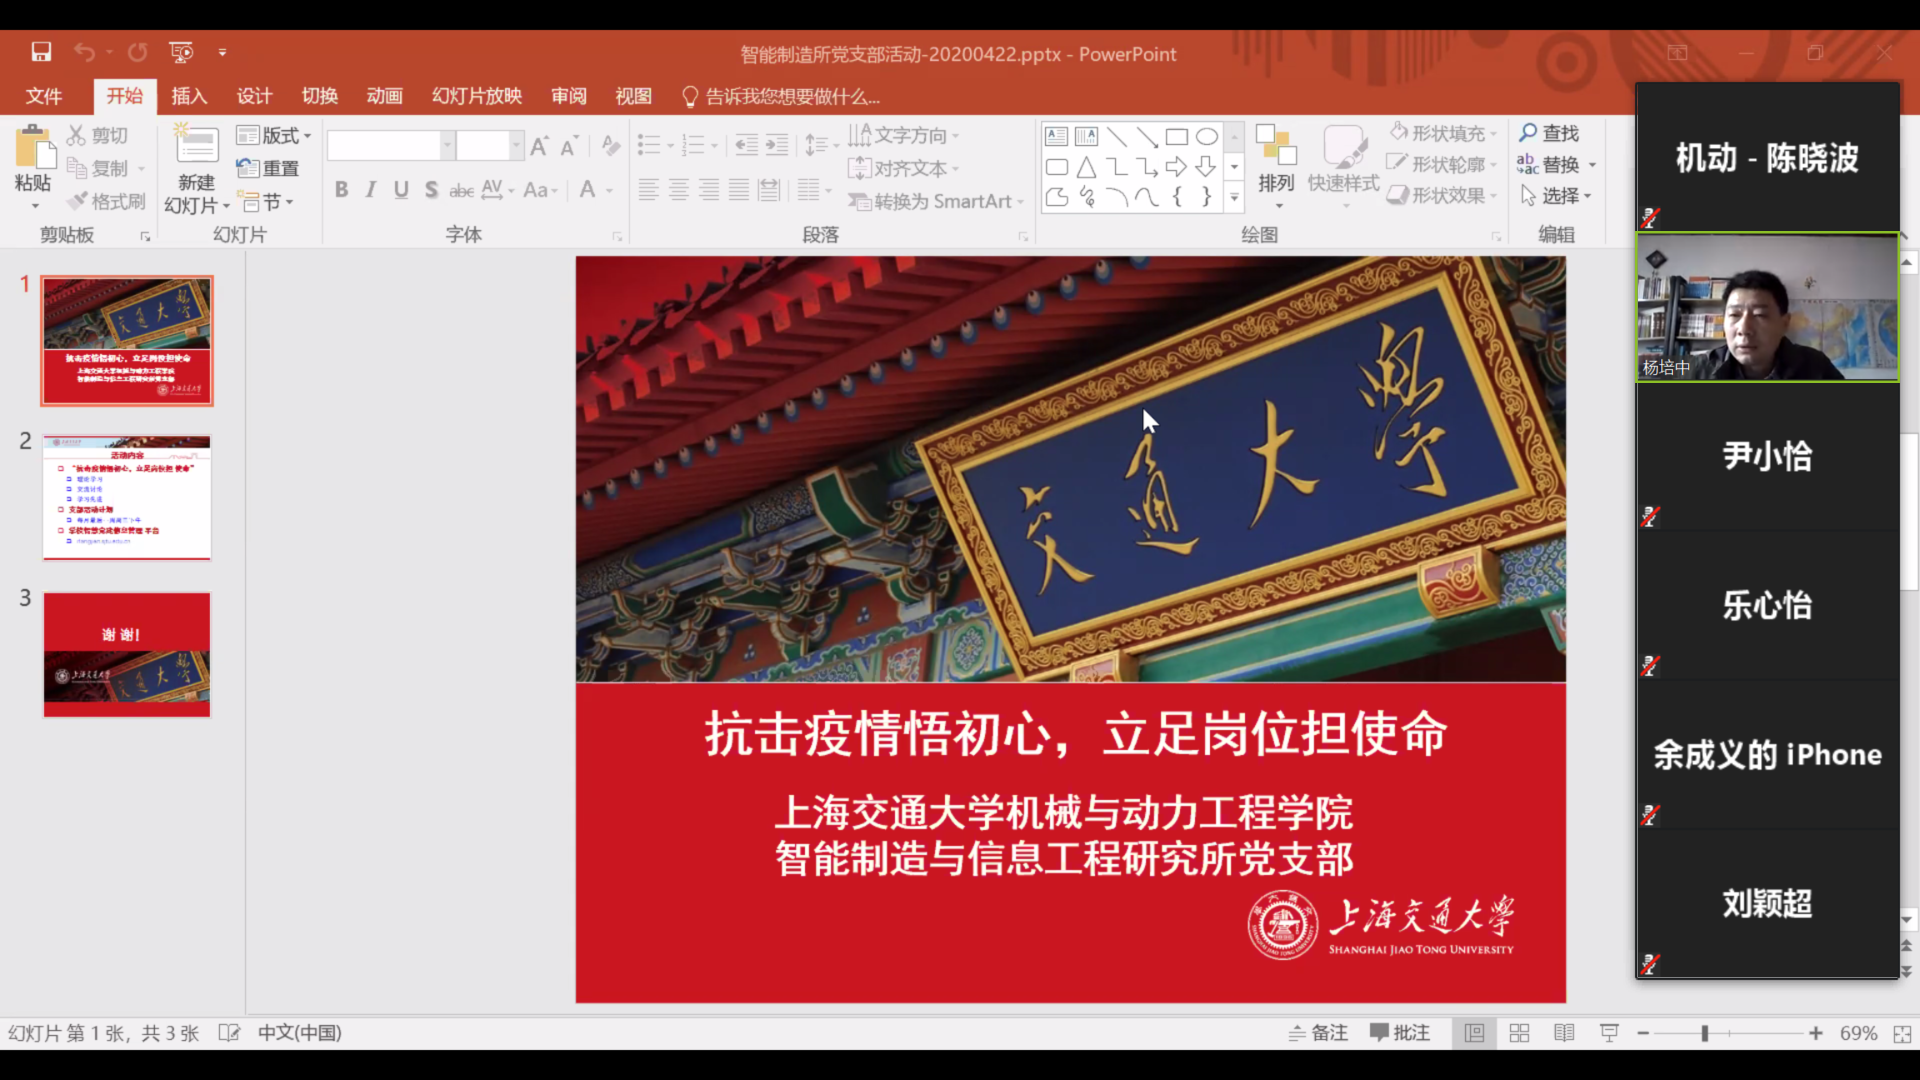Viewport: 1920px width, 1080px height.
Task: Click the Save icon in quick access toolbar
Action: pyautogui.click(x=41, y=52)
